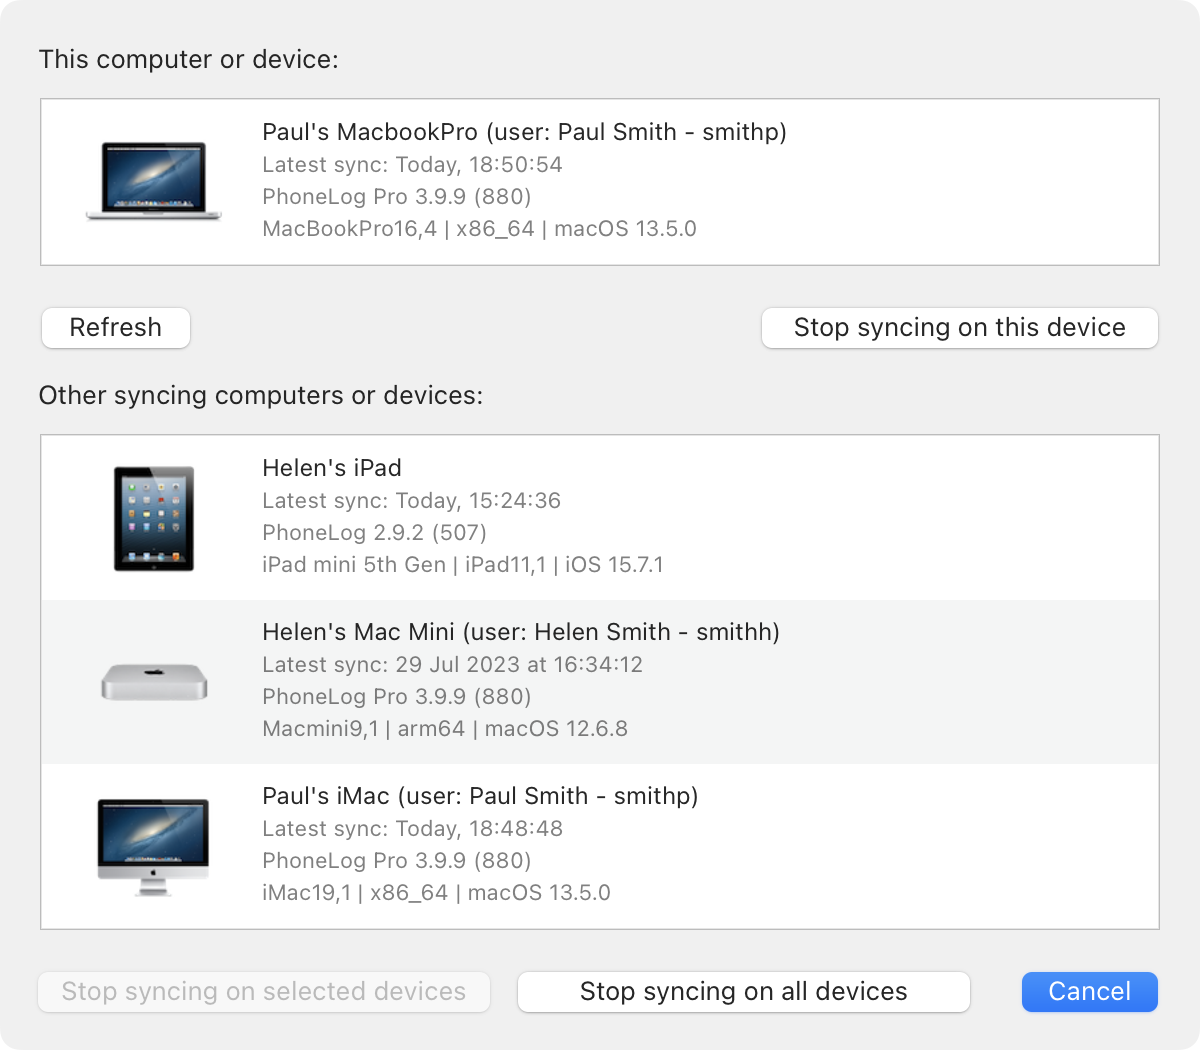Click the Mac Mini device icon
The image size is (1200, 1050).
(x=154, y=682)
